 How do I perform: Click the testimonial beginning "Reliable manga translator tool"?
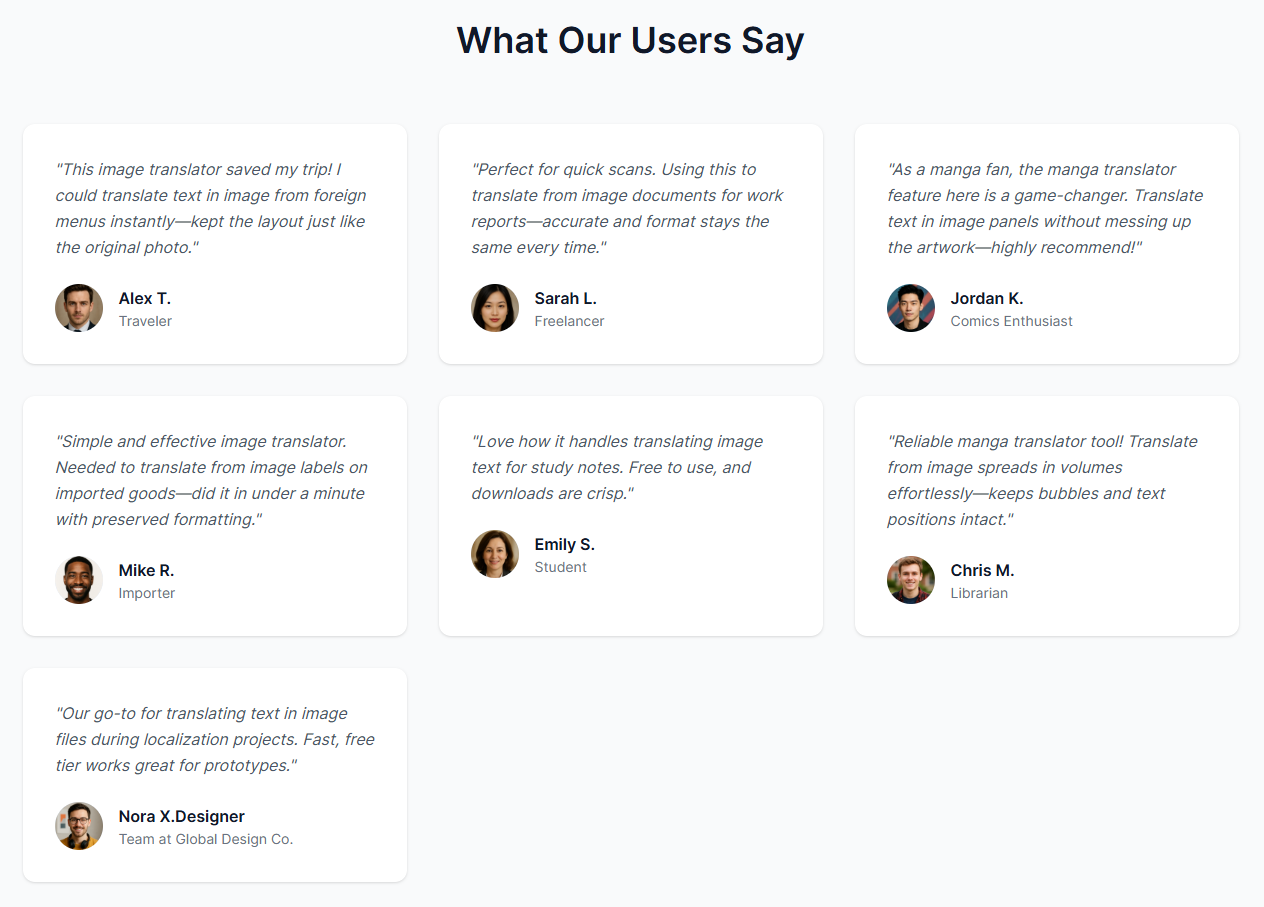pyautogui.click(x=1042, y=480)
